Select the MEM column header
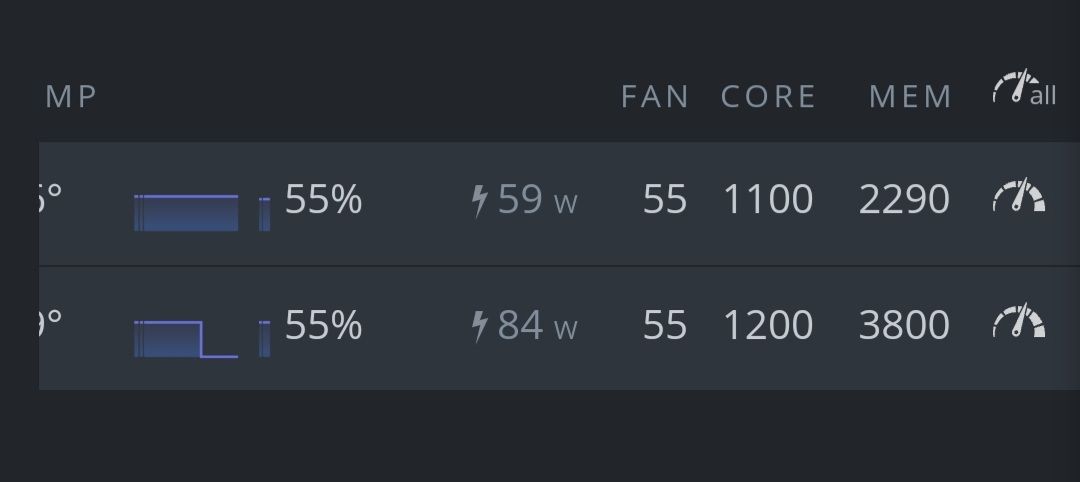 [x=911, y=97]
